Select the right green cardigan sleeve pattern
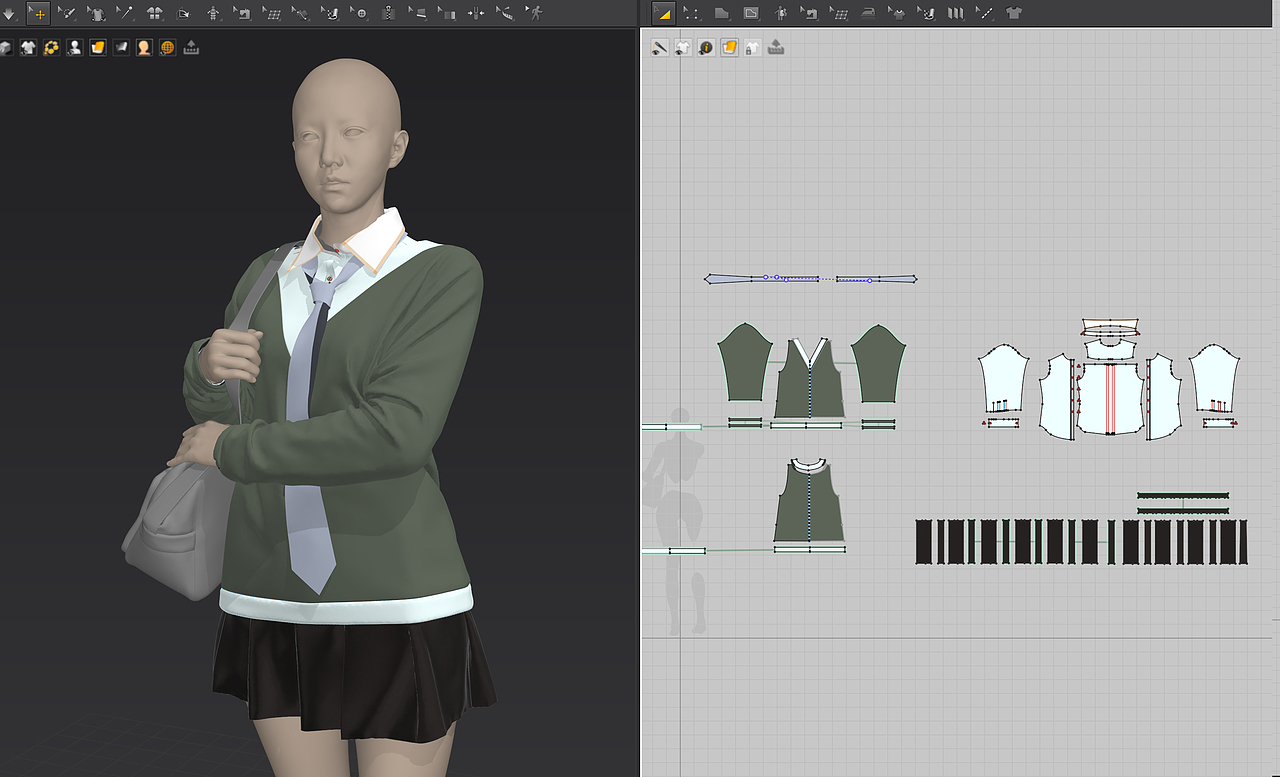 click(x=880, y=365)
